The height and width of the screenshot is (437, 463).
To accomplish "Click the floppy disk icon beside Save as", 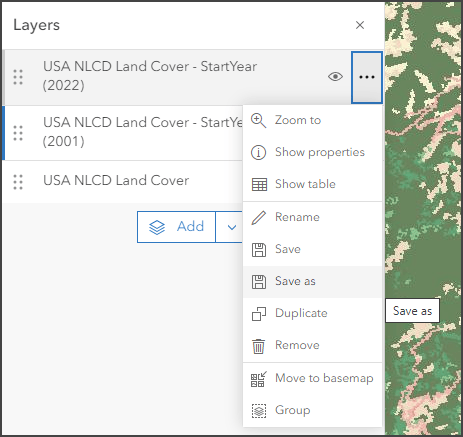I will click(x=259, y=282).
